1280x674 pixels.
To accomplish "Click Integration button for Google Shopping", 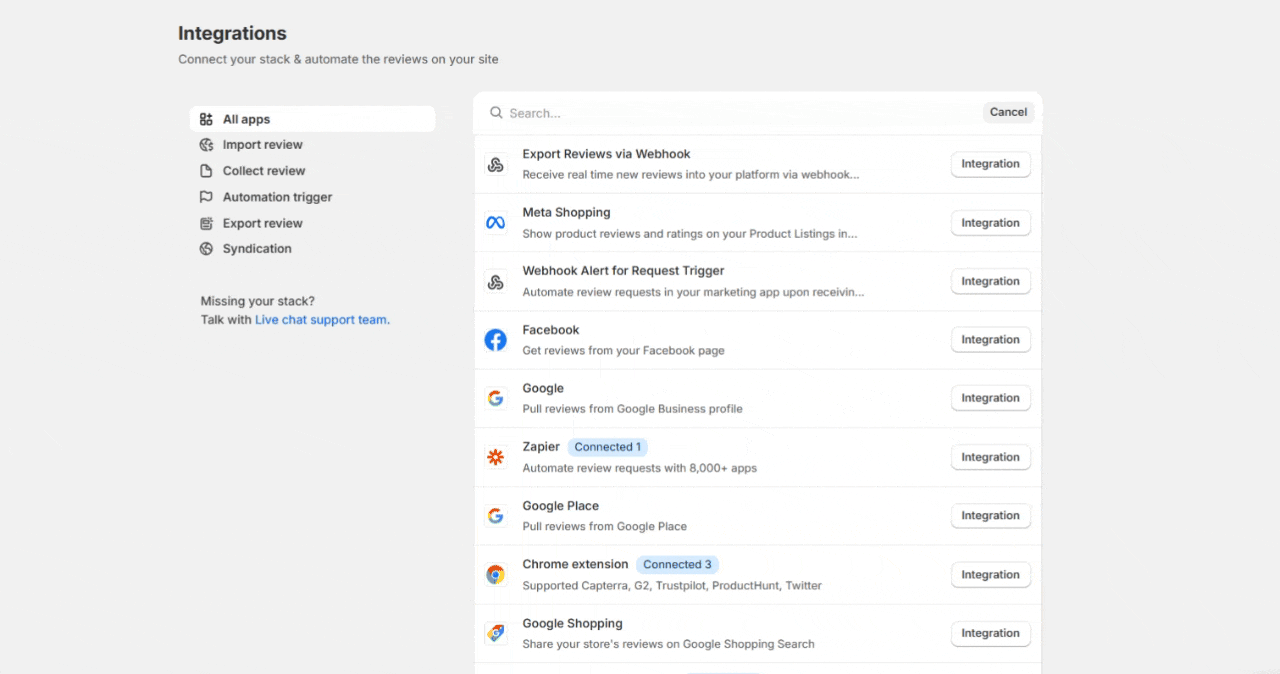I will (x=990, y=633).
